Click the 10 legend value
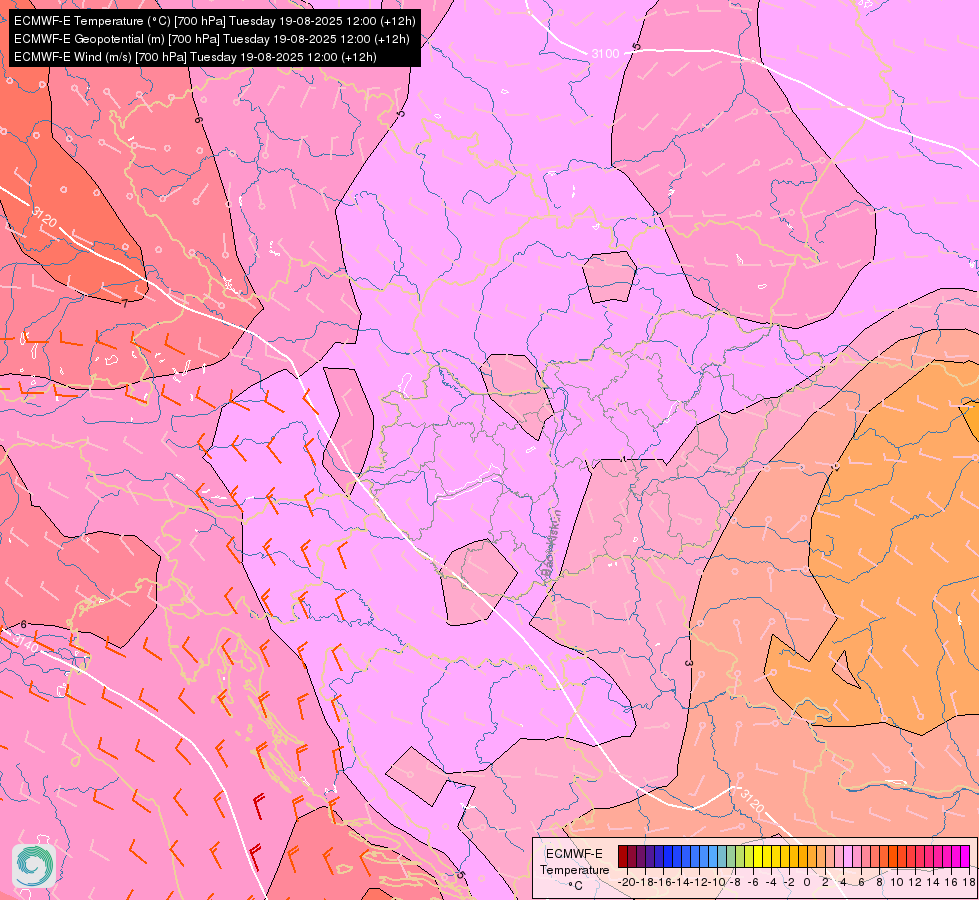 coord(897,882)
